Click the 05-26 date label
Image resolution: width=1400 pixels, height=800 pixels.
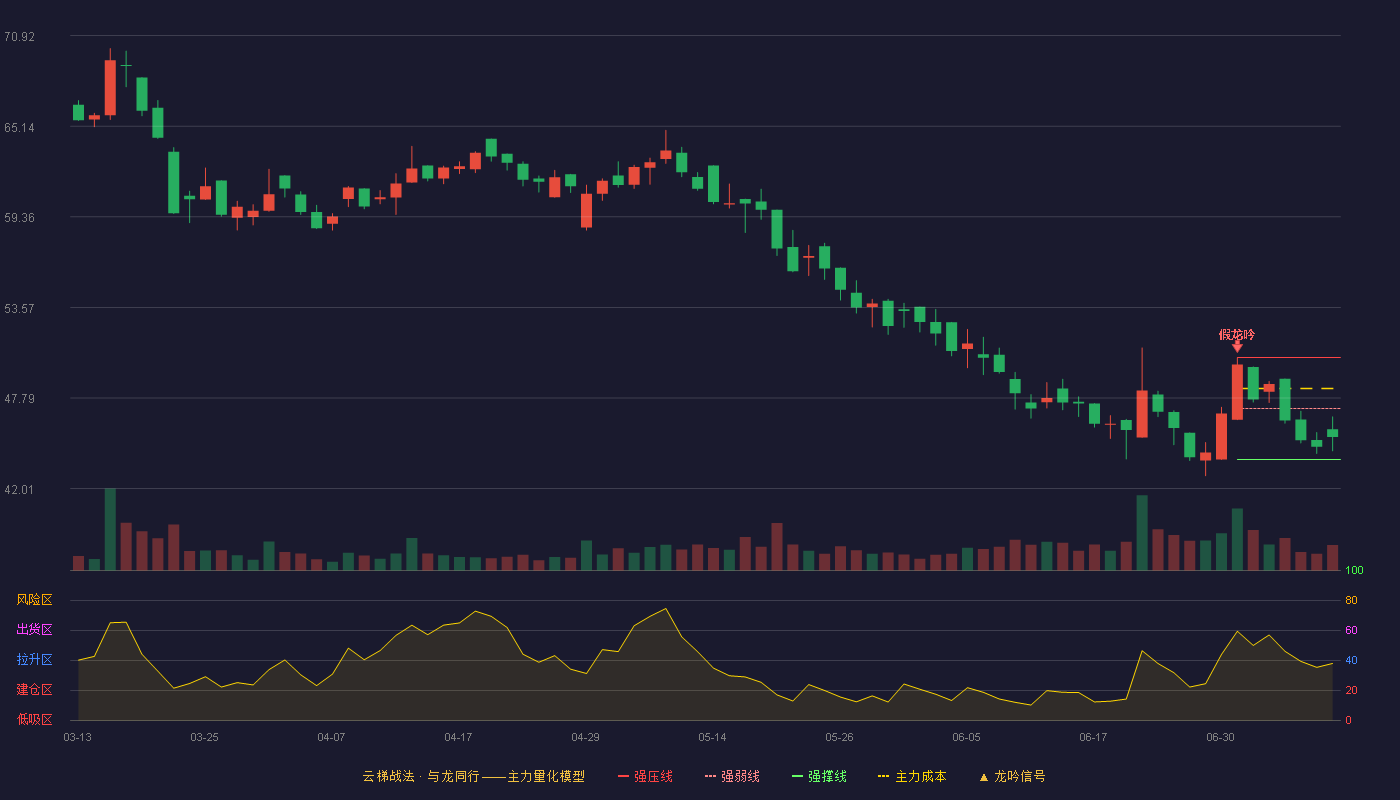839,737
